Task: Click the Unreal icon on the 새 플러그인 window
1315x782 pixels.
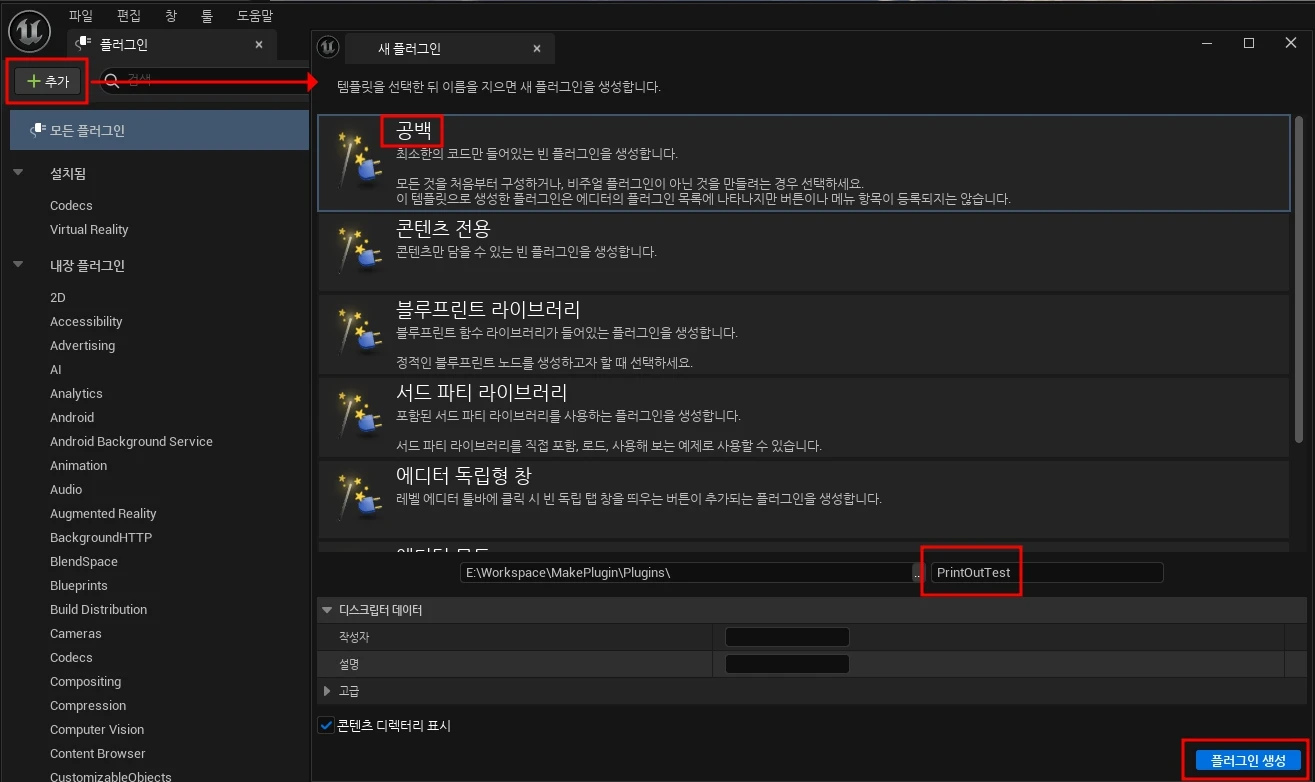Action: tap(329, 47)
